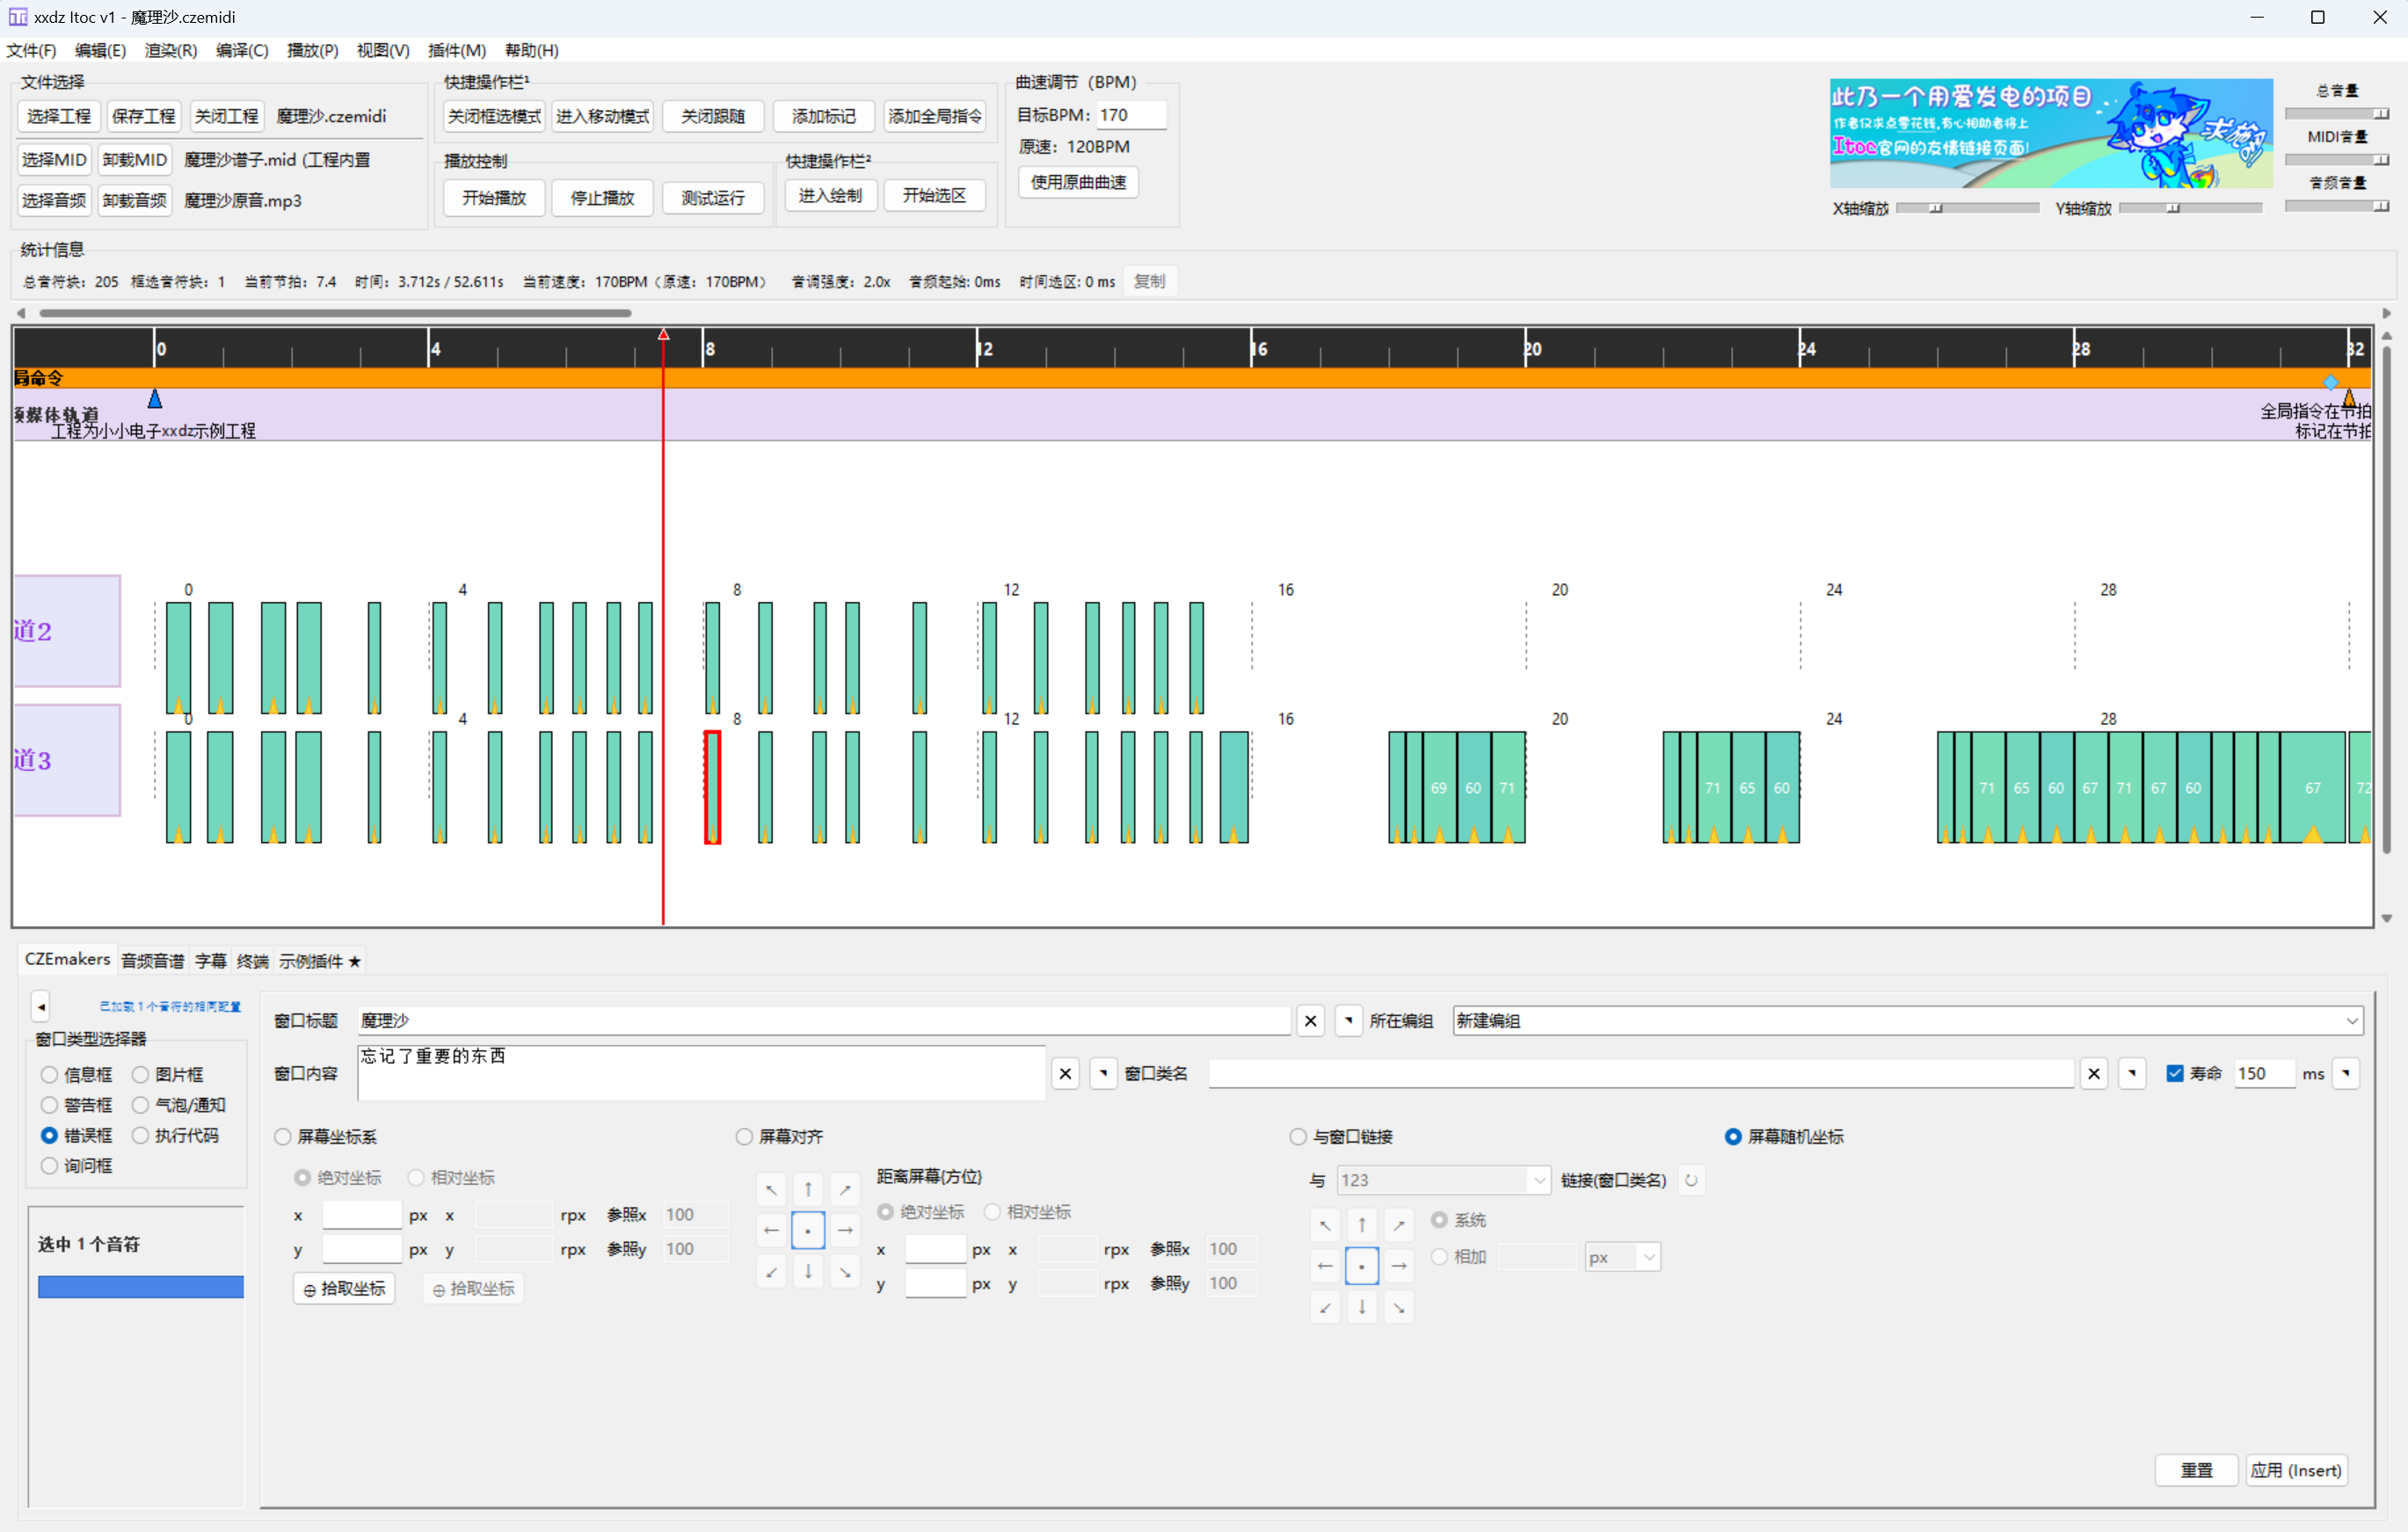Click the collapse arrow above 窗口类型选择器
Viewport: 2408px width, 1532px height.
click(41, 1006)
